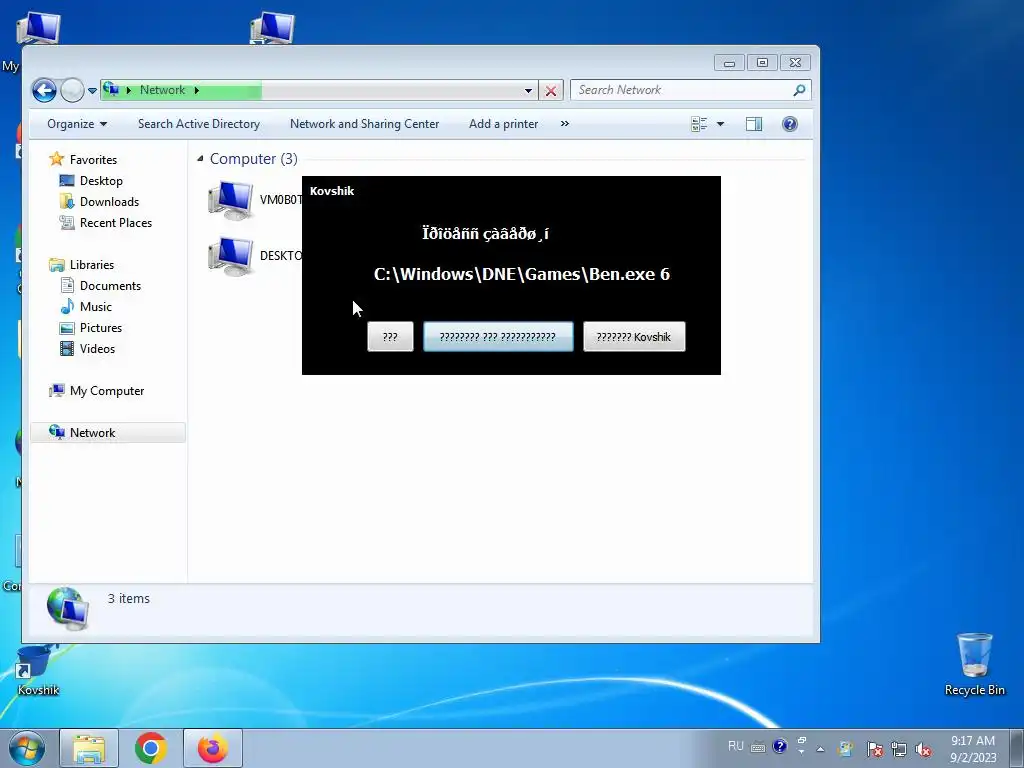This screenshot has height=768, width=1024.
Task: Click the muted volume tray icon
Action: click(923, 749)
